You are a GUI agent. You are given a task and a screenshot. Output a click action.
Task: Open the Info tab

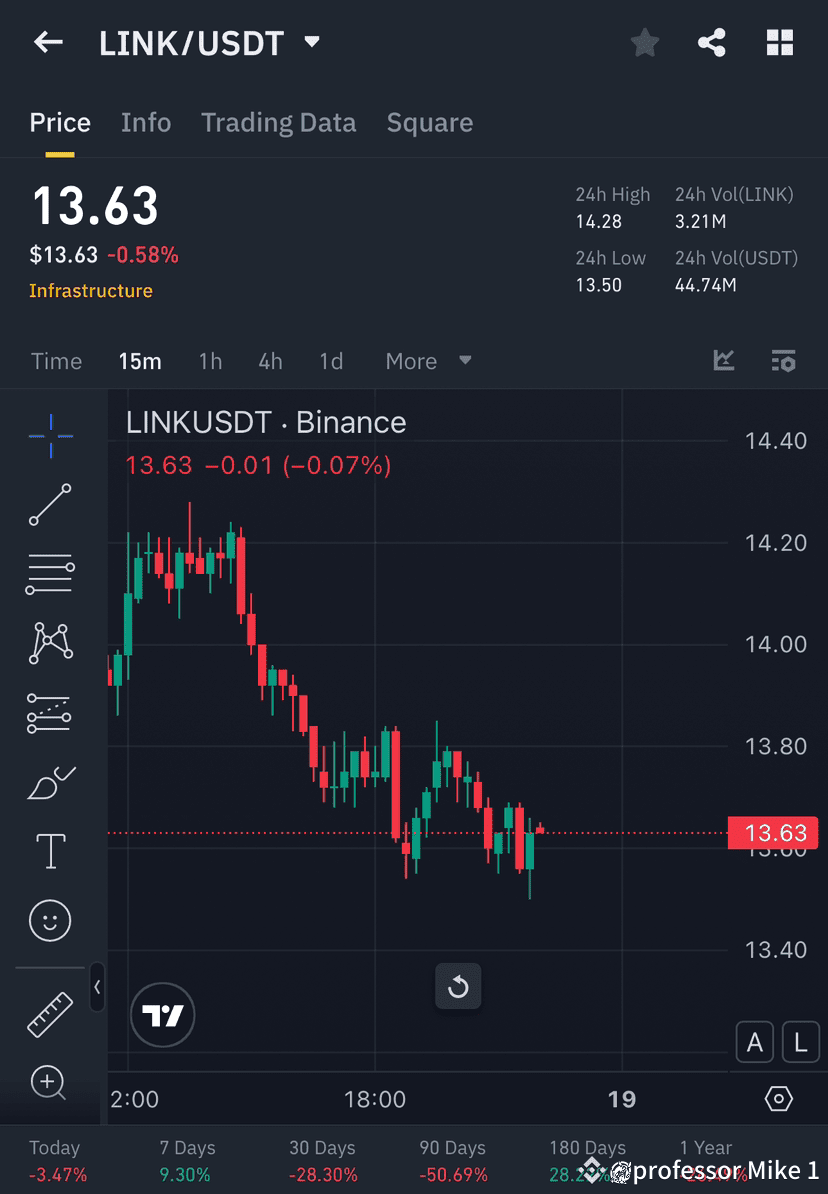pos(146,122)
